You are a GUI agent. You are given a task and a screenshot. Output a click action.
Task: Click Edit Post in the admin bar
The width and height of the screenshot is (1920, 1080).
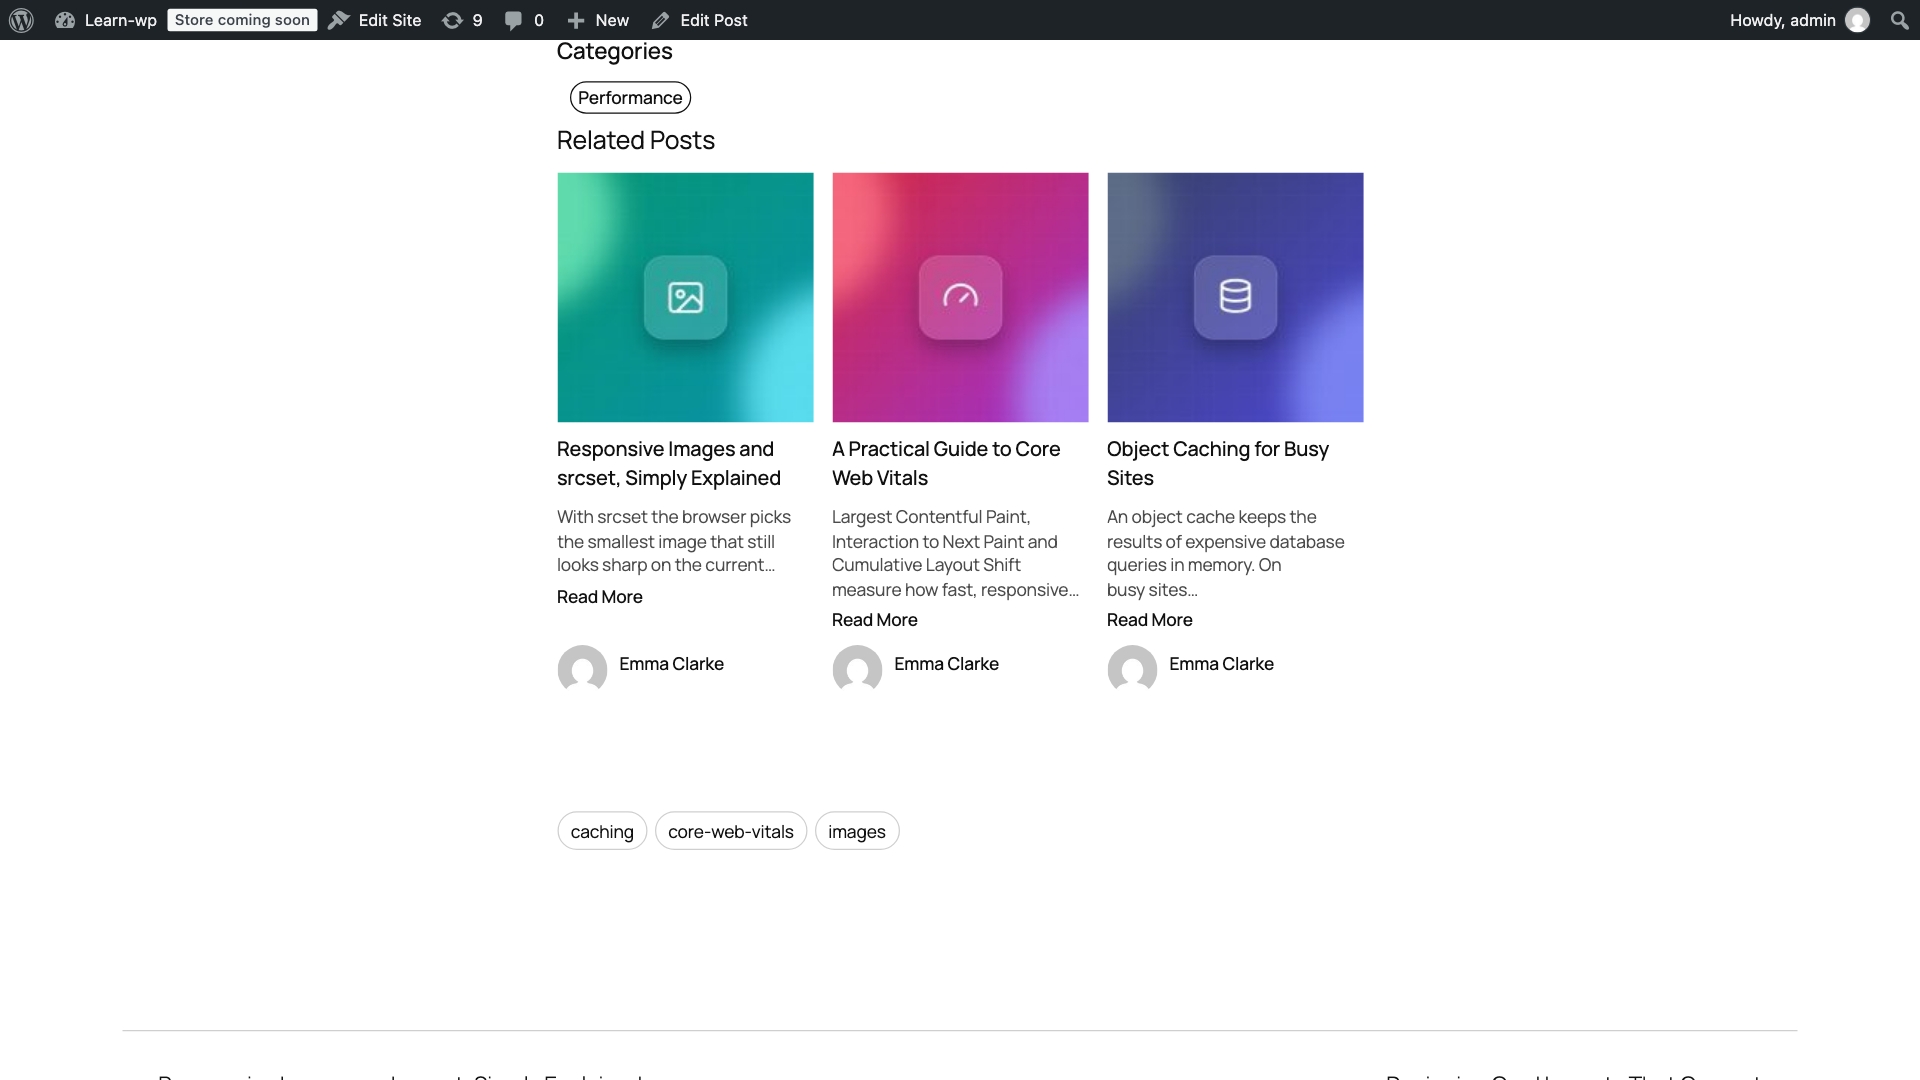coord(713,20)
